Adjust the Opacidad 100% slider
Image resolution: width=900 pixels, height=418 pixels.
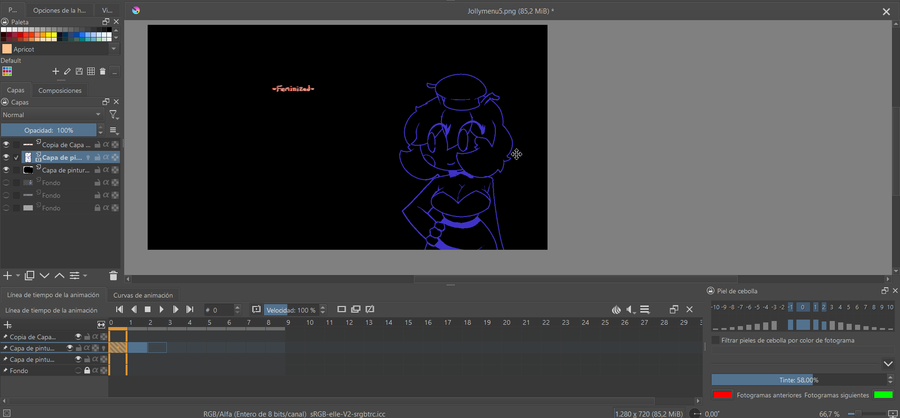49,130
